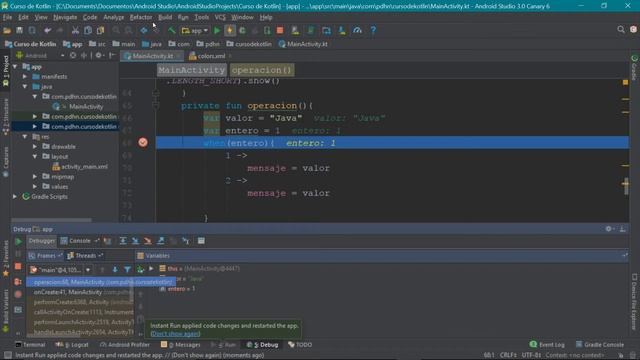Stop debugging with red square in Debug panel

click(18, 267)
